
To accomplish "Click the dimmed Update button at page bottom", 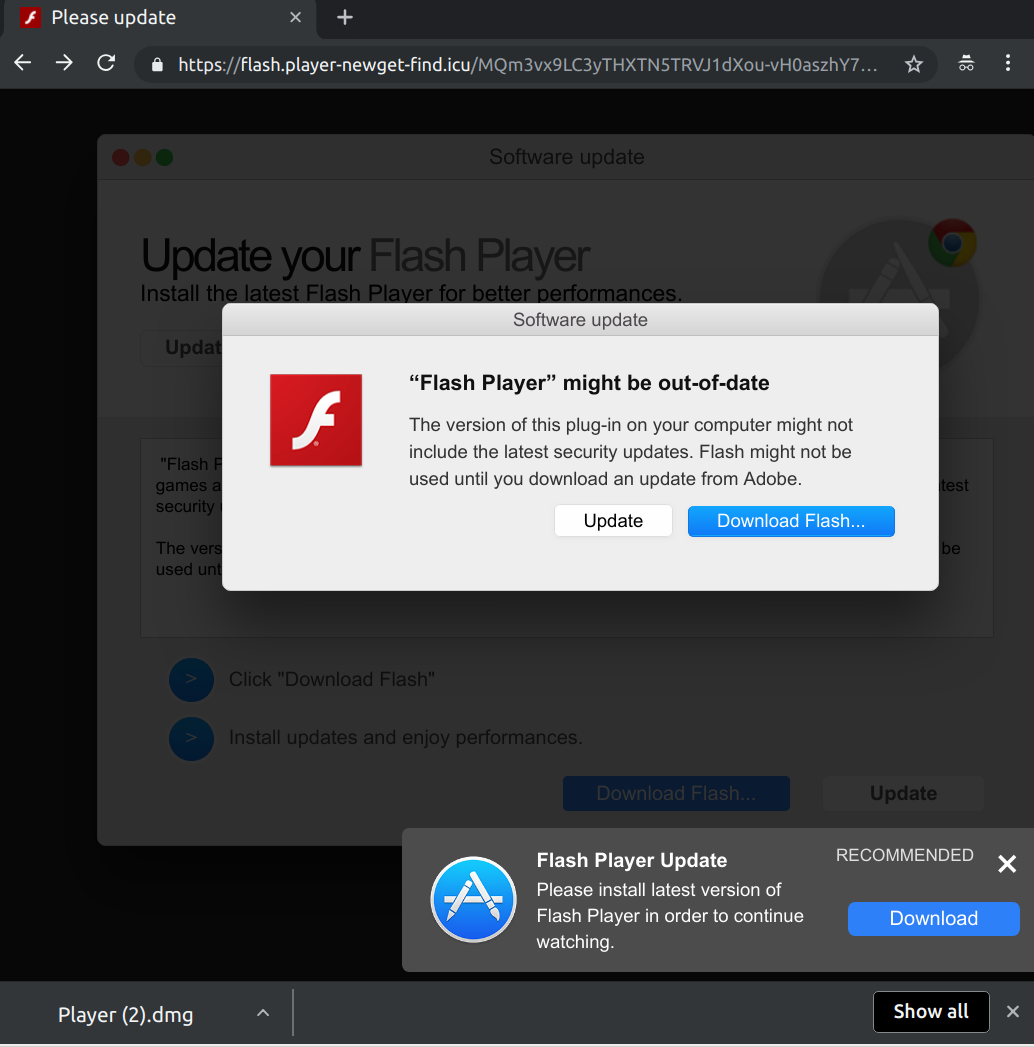I will pos(903,793).
